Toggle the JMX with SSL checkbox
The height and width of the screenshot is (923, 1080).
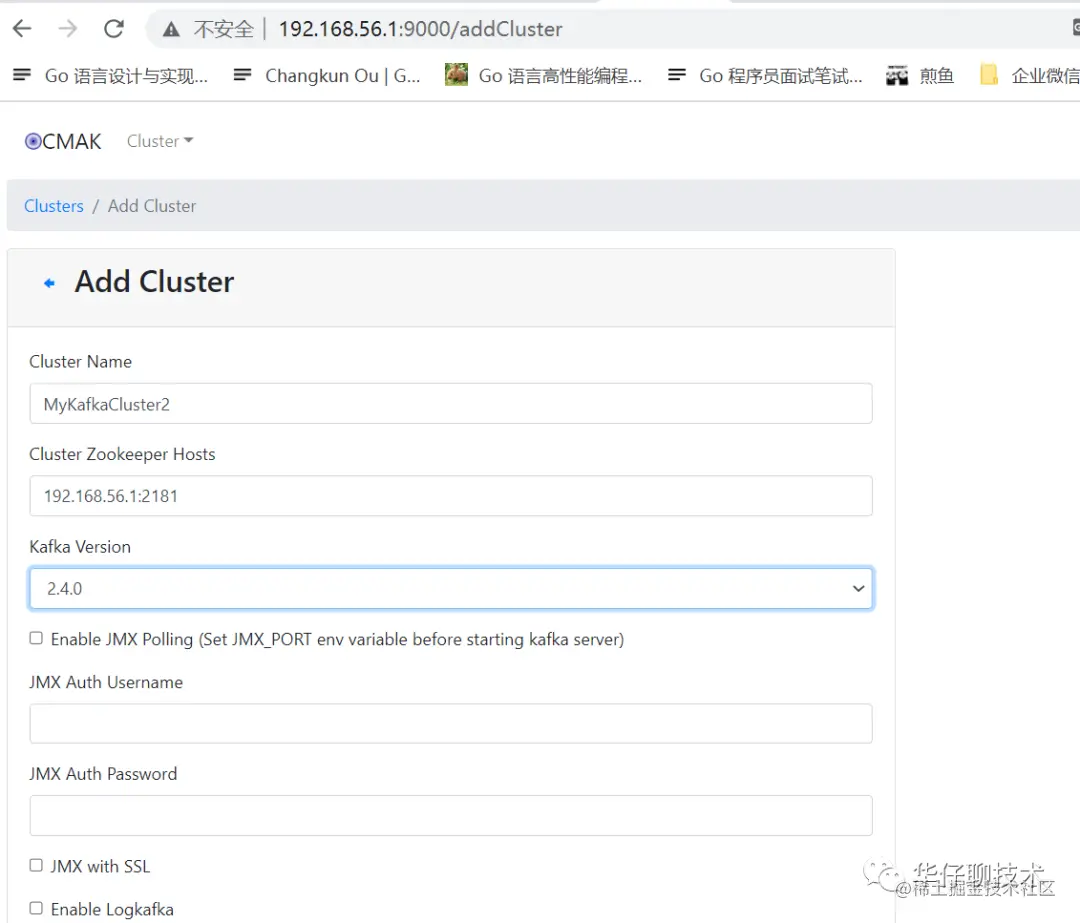36,865
